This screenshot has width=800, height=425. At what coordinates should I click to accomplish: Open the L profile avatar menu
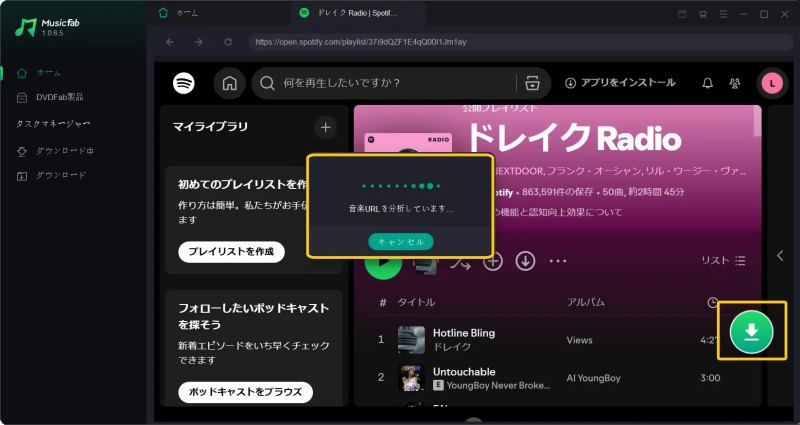tap(772, 83)
